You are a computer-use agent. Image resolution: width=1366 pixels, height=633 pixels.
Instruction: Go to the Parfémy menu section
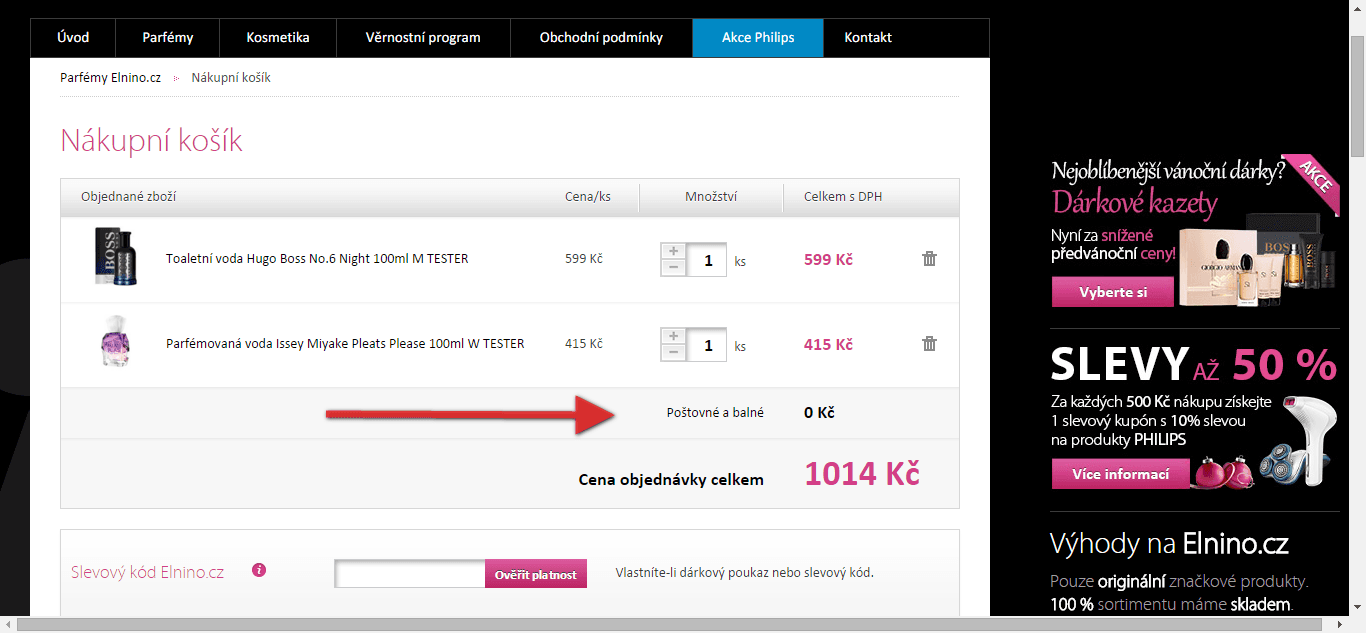(167, 38)
